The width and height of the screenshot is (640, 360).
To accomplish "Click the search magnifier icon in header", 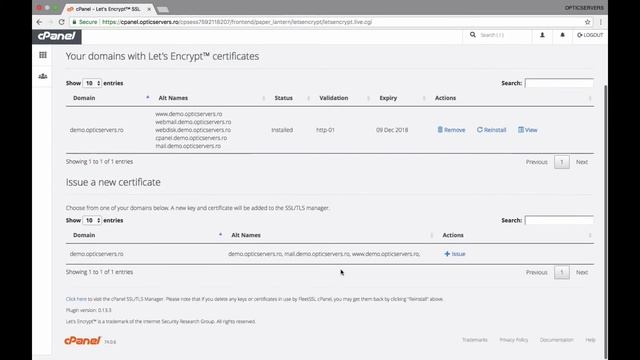I will [x=473, y=35].
